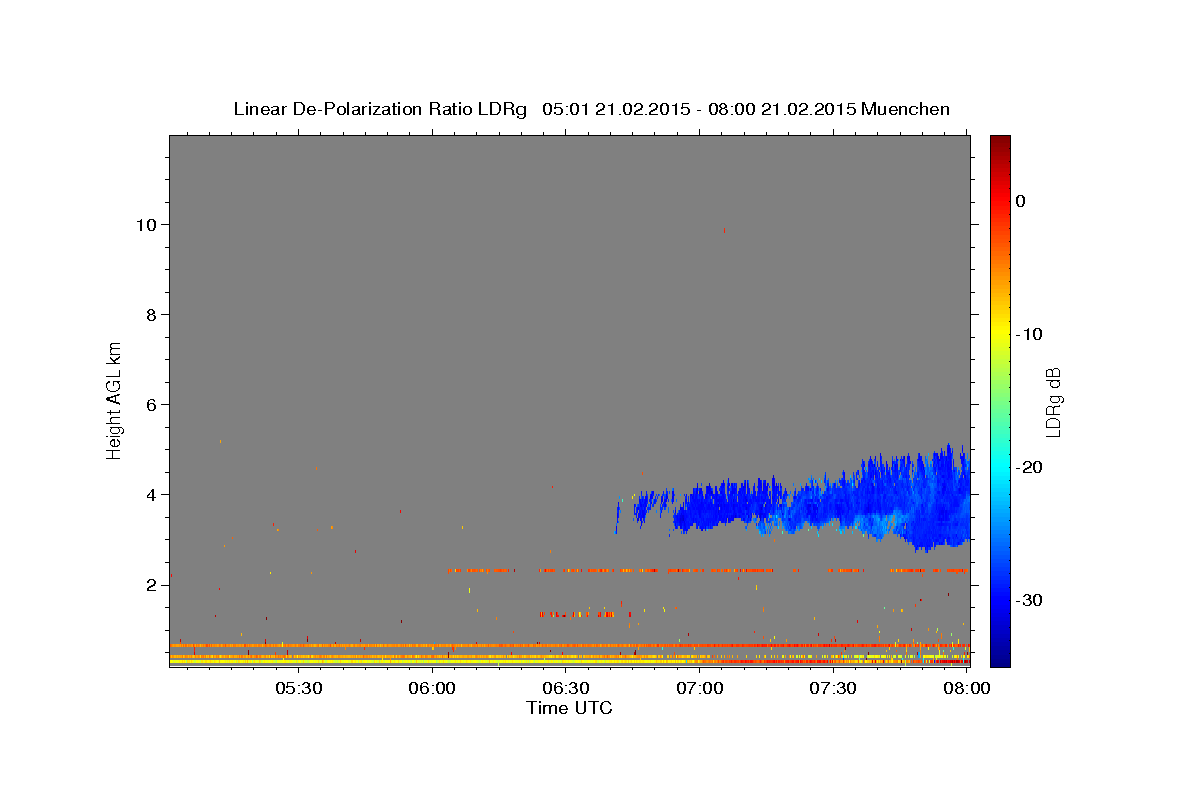Click the isolated red dot near 10 km
Screen dimensions: 1200x800
point(724,230)
